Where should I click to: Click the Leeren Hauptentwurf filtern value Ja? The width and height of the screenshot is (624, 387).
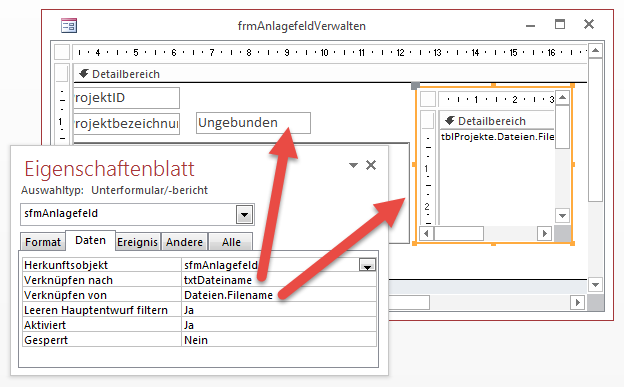tap(189, 310)
